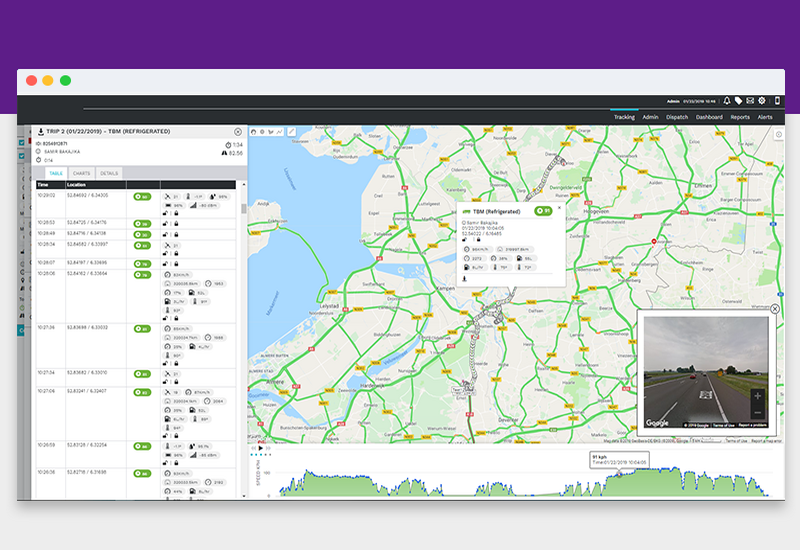The width and height of the screenshot is (800, 550).
Task: Click score badge in 10:28:06 row
Action: pos(142,275)
